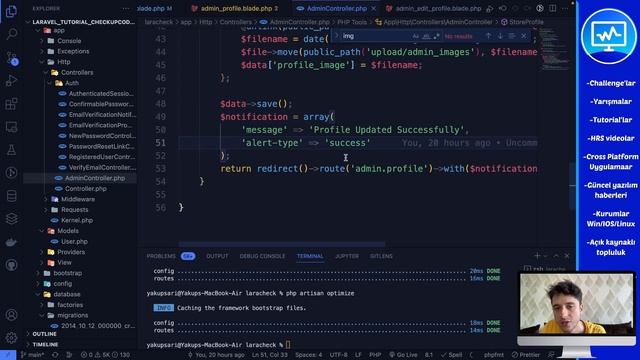Expand the OUTLINE section
Screen dimensions: 640x360
click(44, 334)
